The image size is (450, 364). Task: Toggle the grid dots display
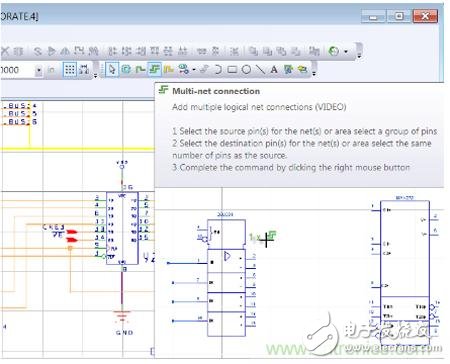point(70,70)
